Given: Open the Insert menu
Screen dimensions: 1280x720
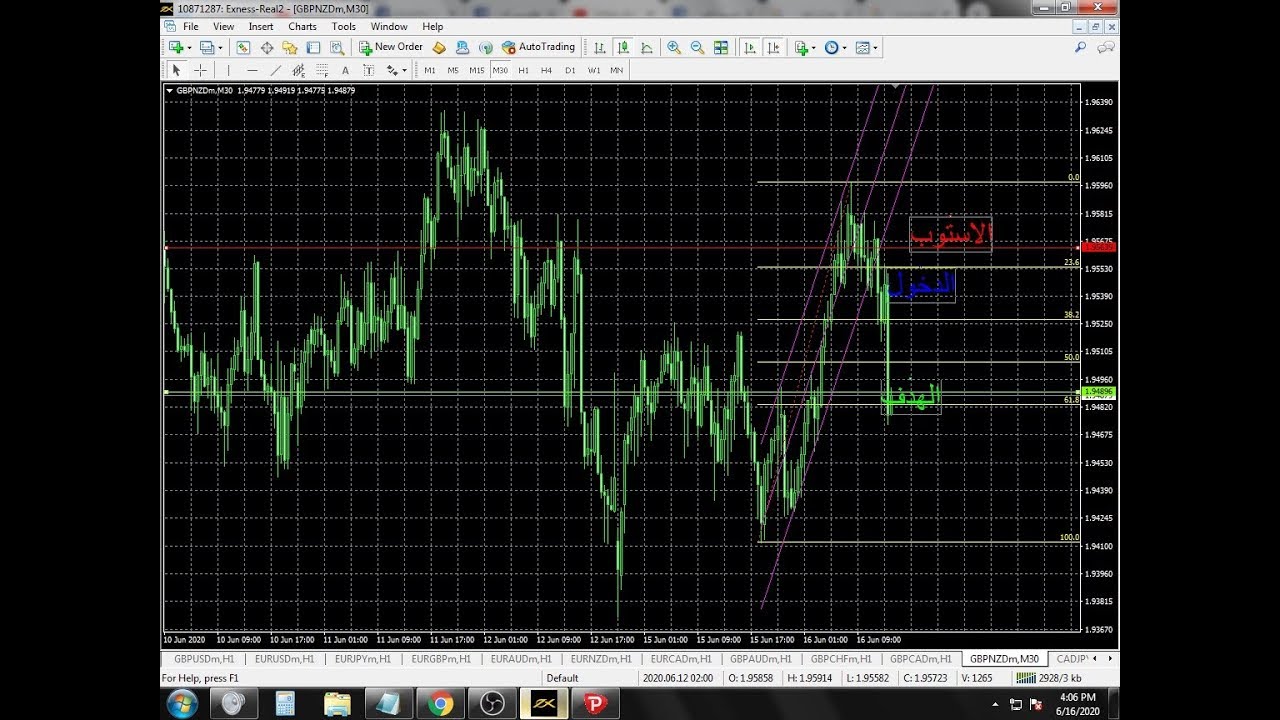Looking at the screenshot, I should click(x=261, y=27).
